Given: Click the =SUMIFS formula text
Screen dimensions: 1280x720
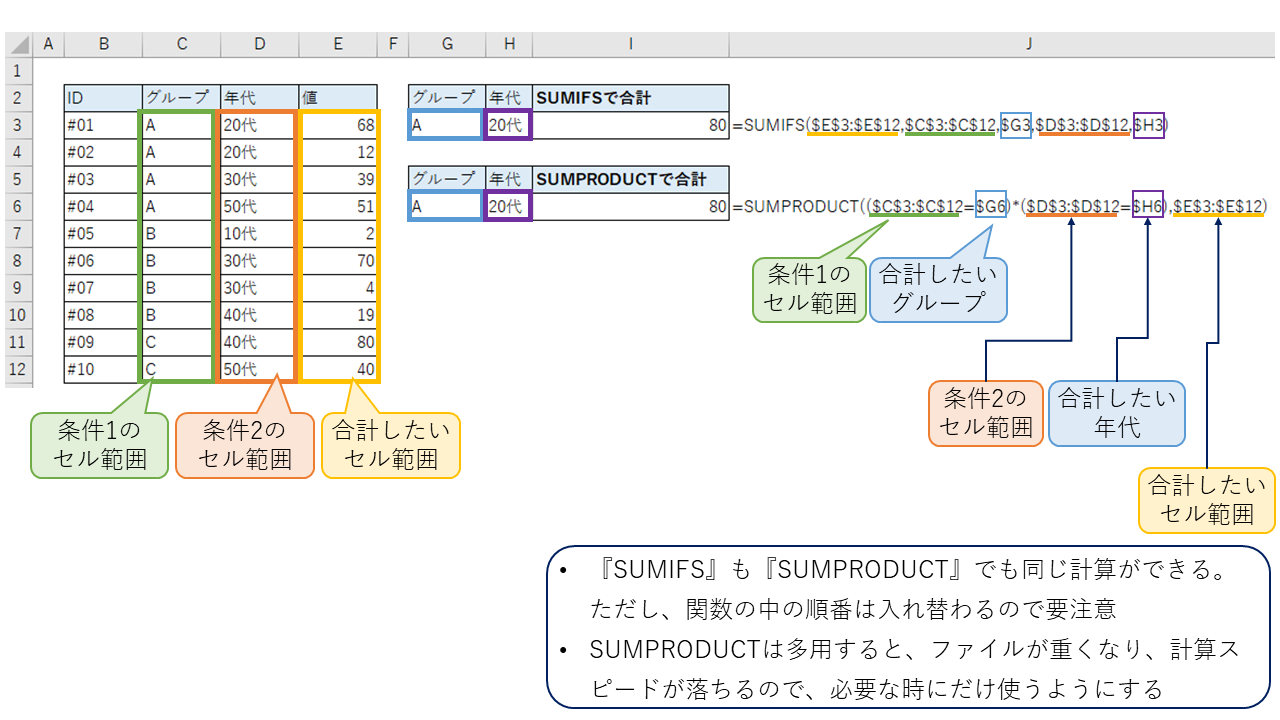Looking at the screenshot, I should click(950, 125).
